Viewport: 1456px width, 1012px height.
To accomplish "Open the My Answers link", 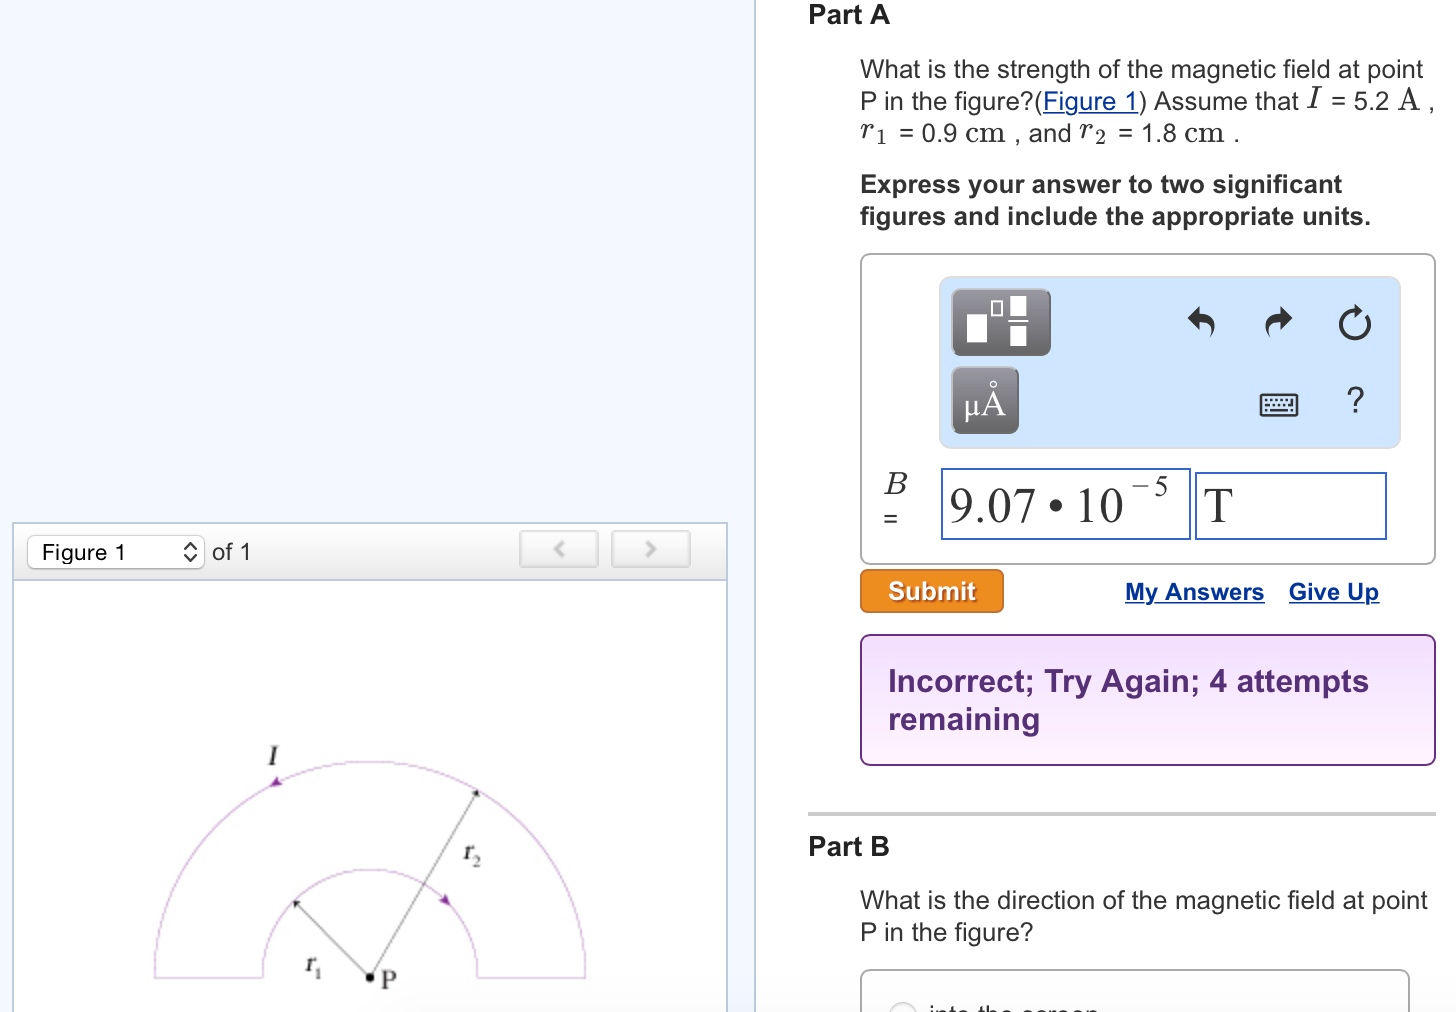I will tap(1194, 592).
